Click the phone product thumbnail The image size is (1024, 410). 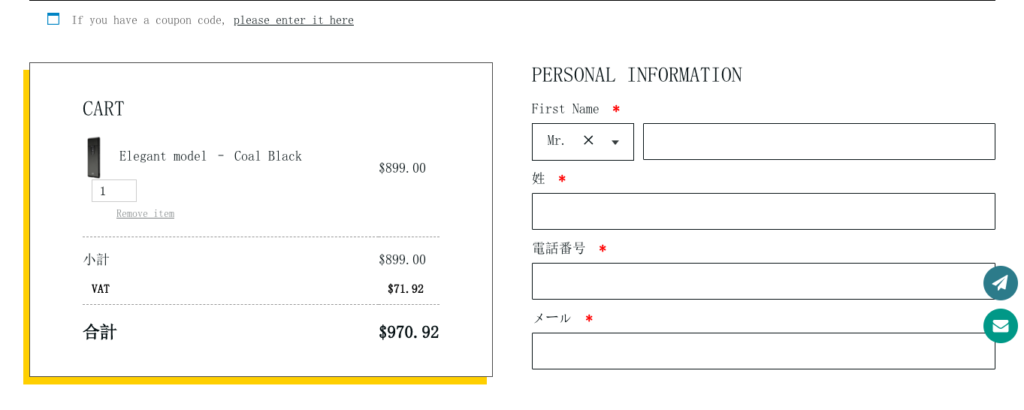(93, 157)
